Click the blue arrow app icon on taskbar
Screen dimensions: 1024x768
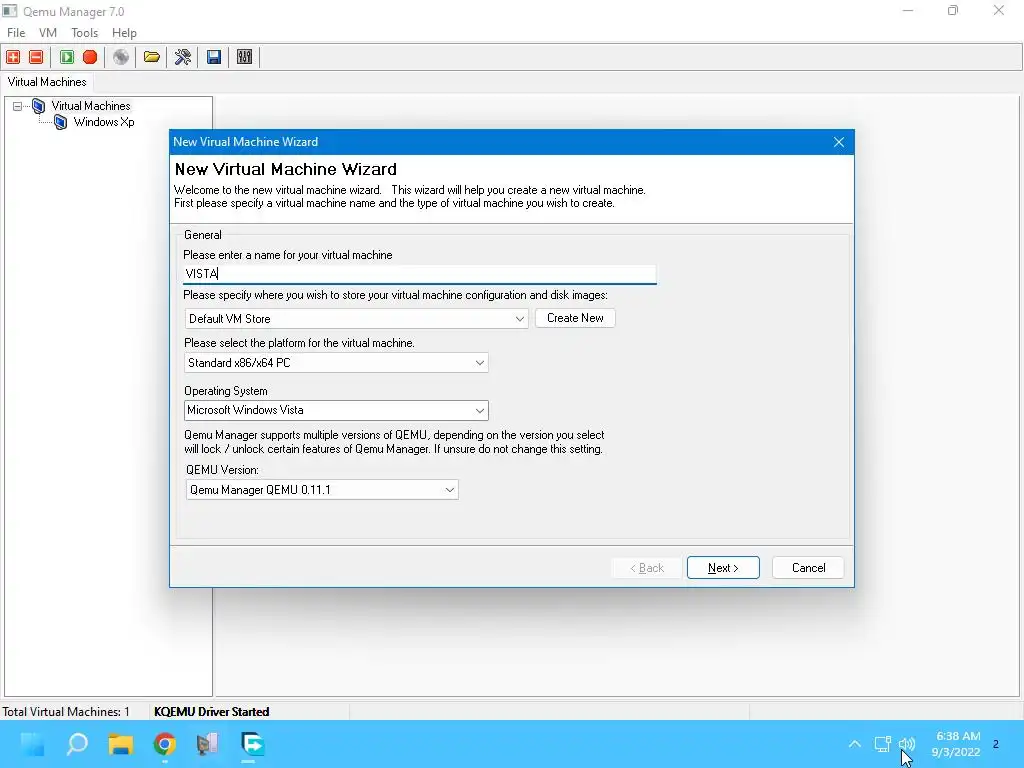[x=252, y=744]
